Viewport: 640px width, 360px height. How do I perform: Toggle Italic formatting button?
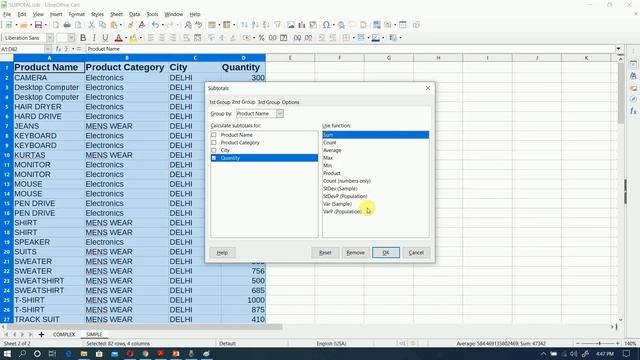(x=94, y=38)
